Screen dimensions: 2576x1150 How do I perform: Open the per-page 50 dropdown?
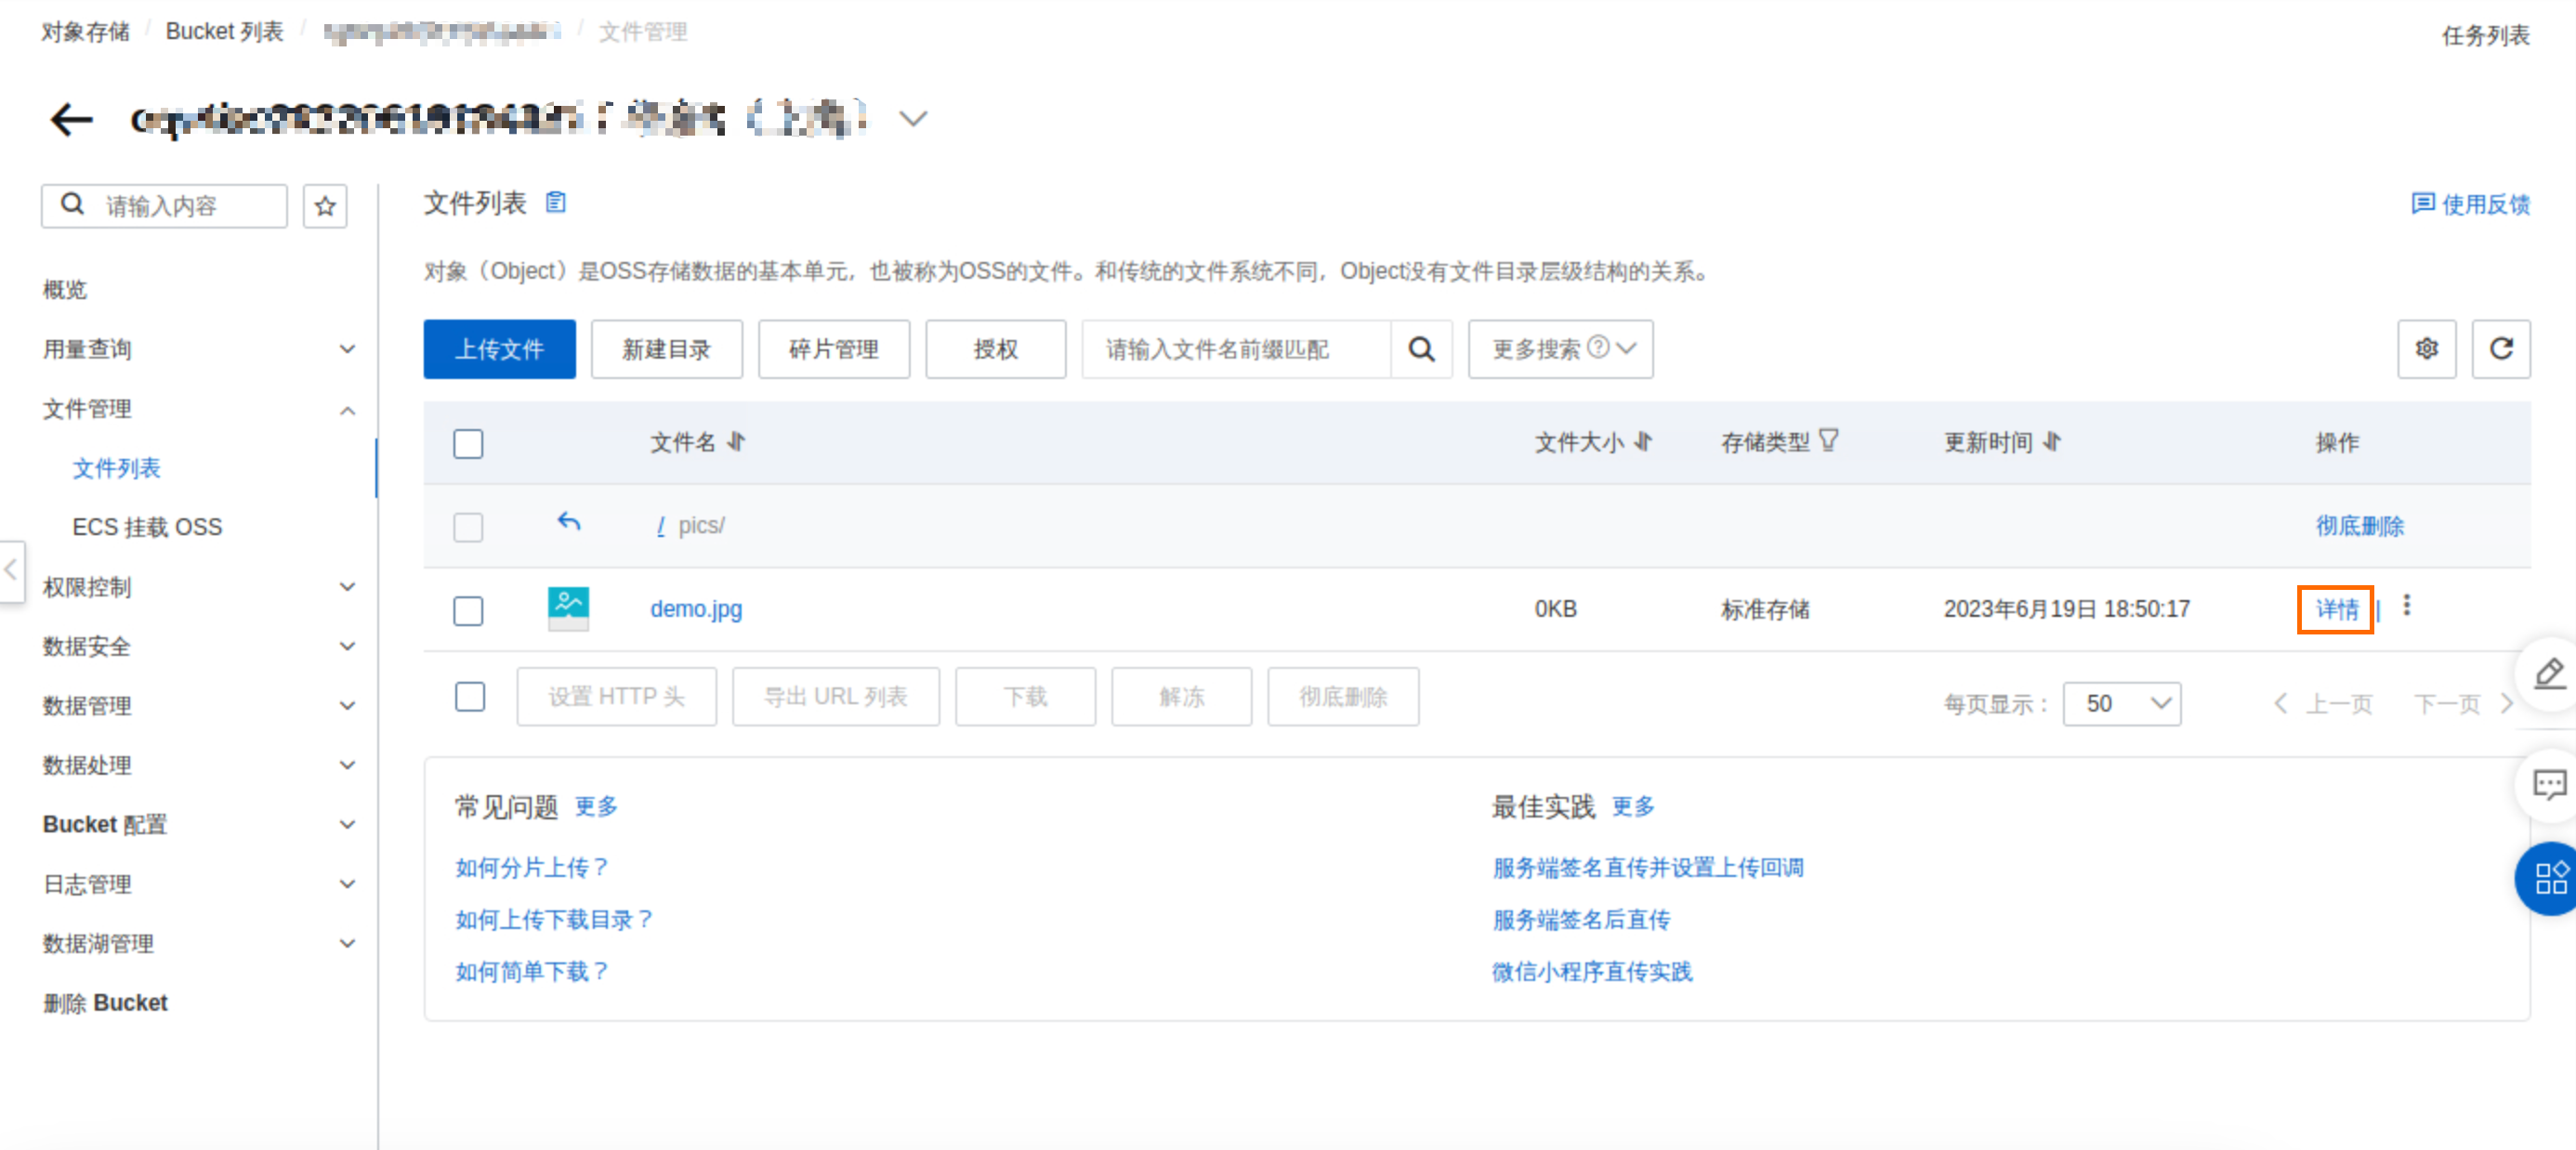[x=2121, y=704]
